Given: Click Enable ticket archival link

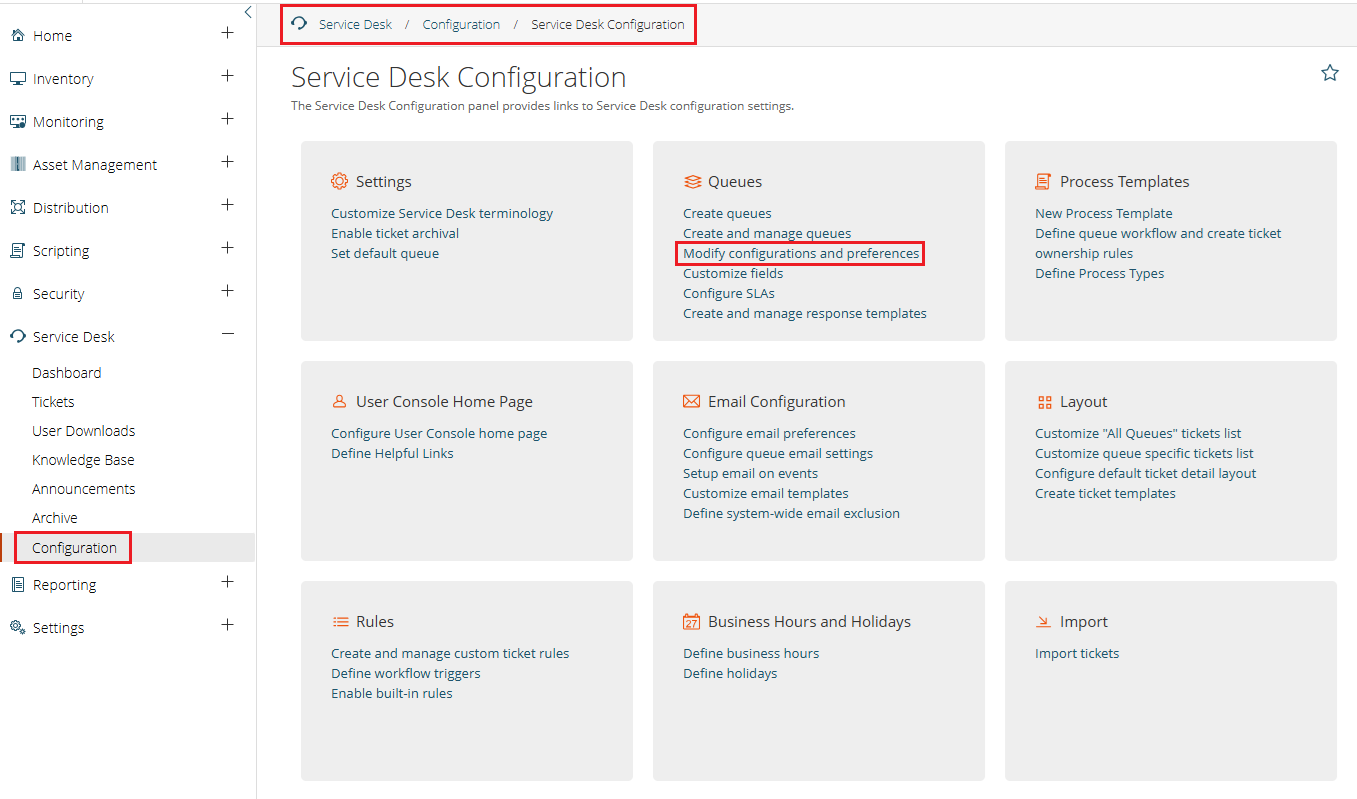Looking at the screenshot, I should 395,233.
